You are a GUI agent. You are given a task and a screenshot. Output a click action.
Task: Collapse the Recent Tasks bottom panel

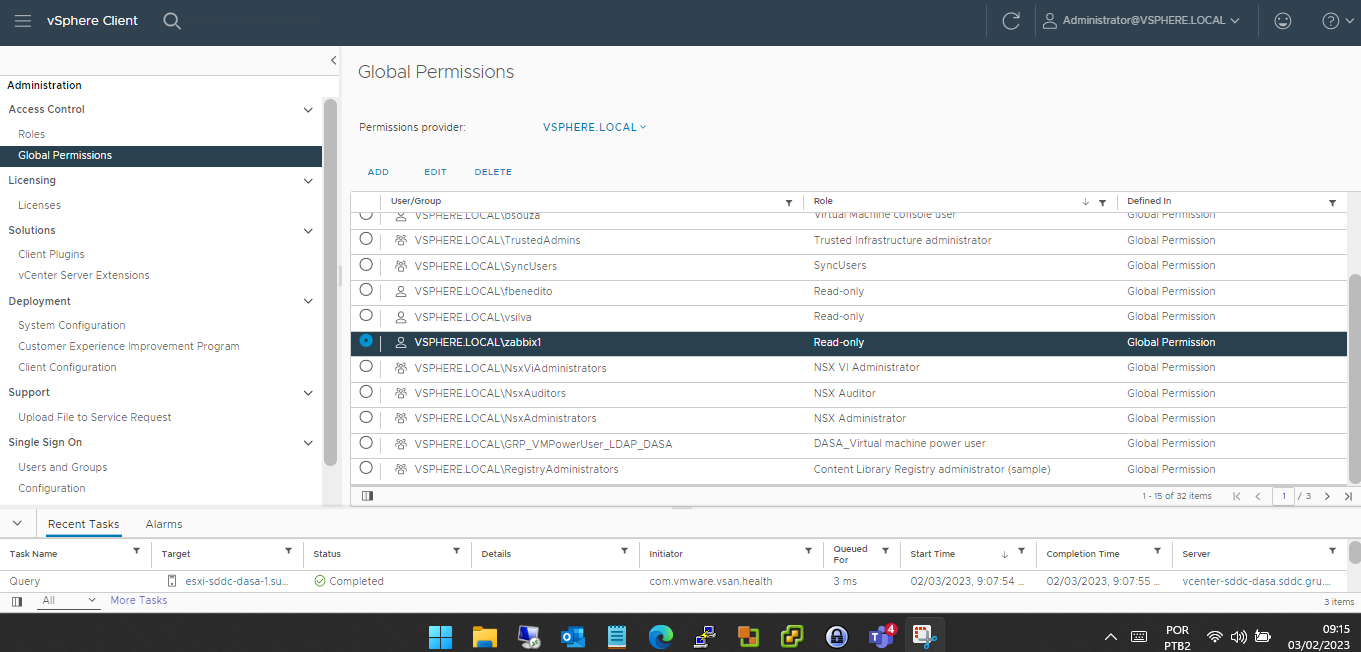coord(17,523)
